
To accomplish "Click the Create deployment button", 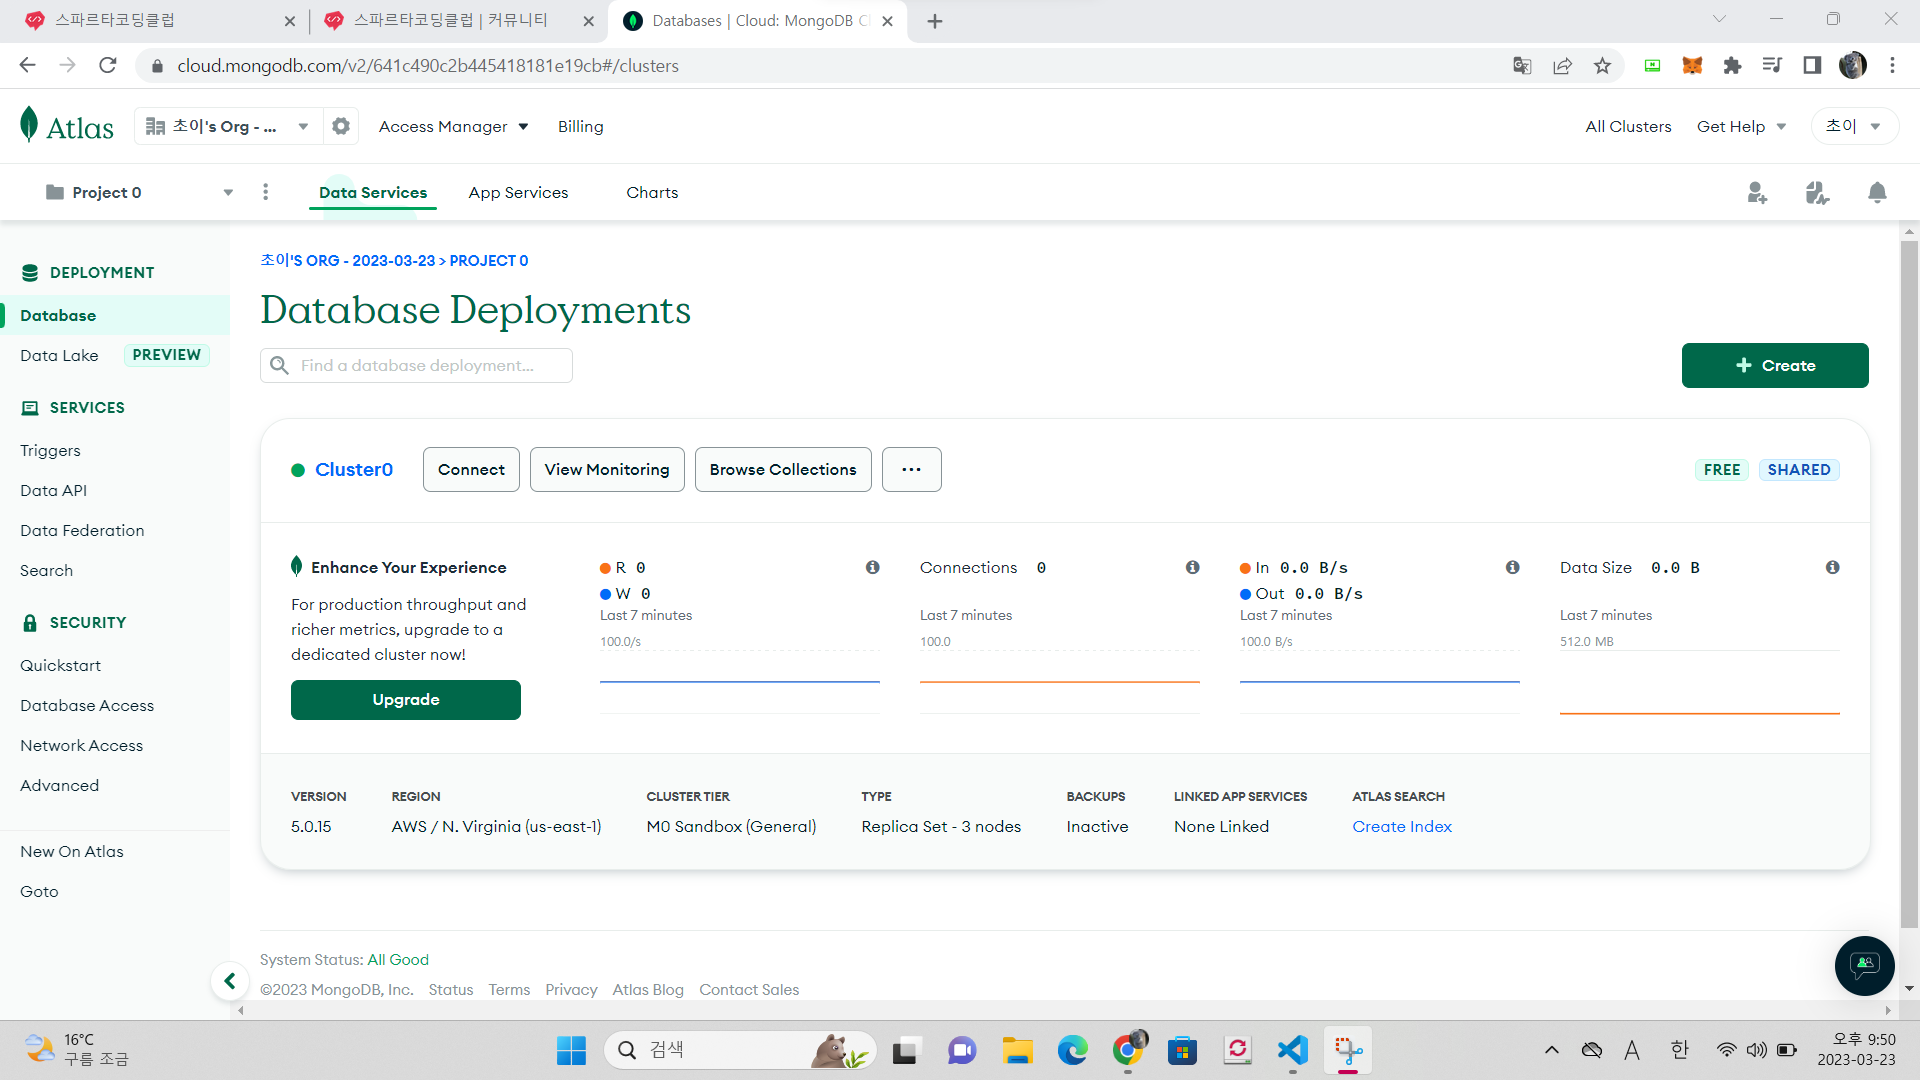I will [x=1775, y=365].
